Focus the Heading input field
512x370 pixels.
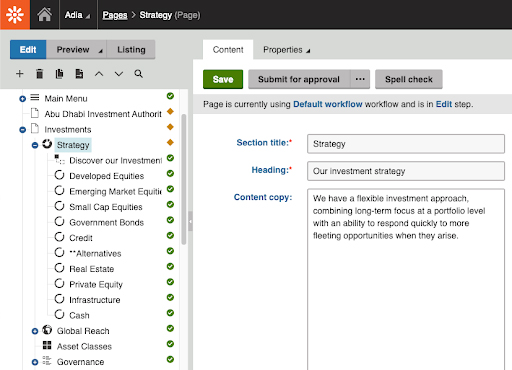(406, 171)
